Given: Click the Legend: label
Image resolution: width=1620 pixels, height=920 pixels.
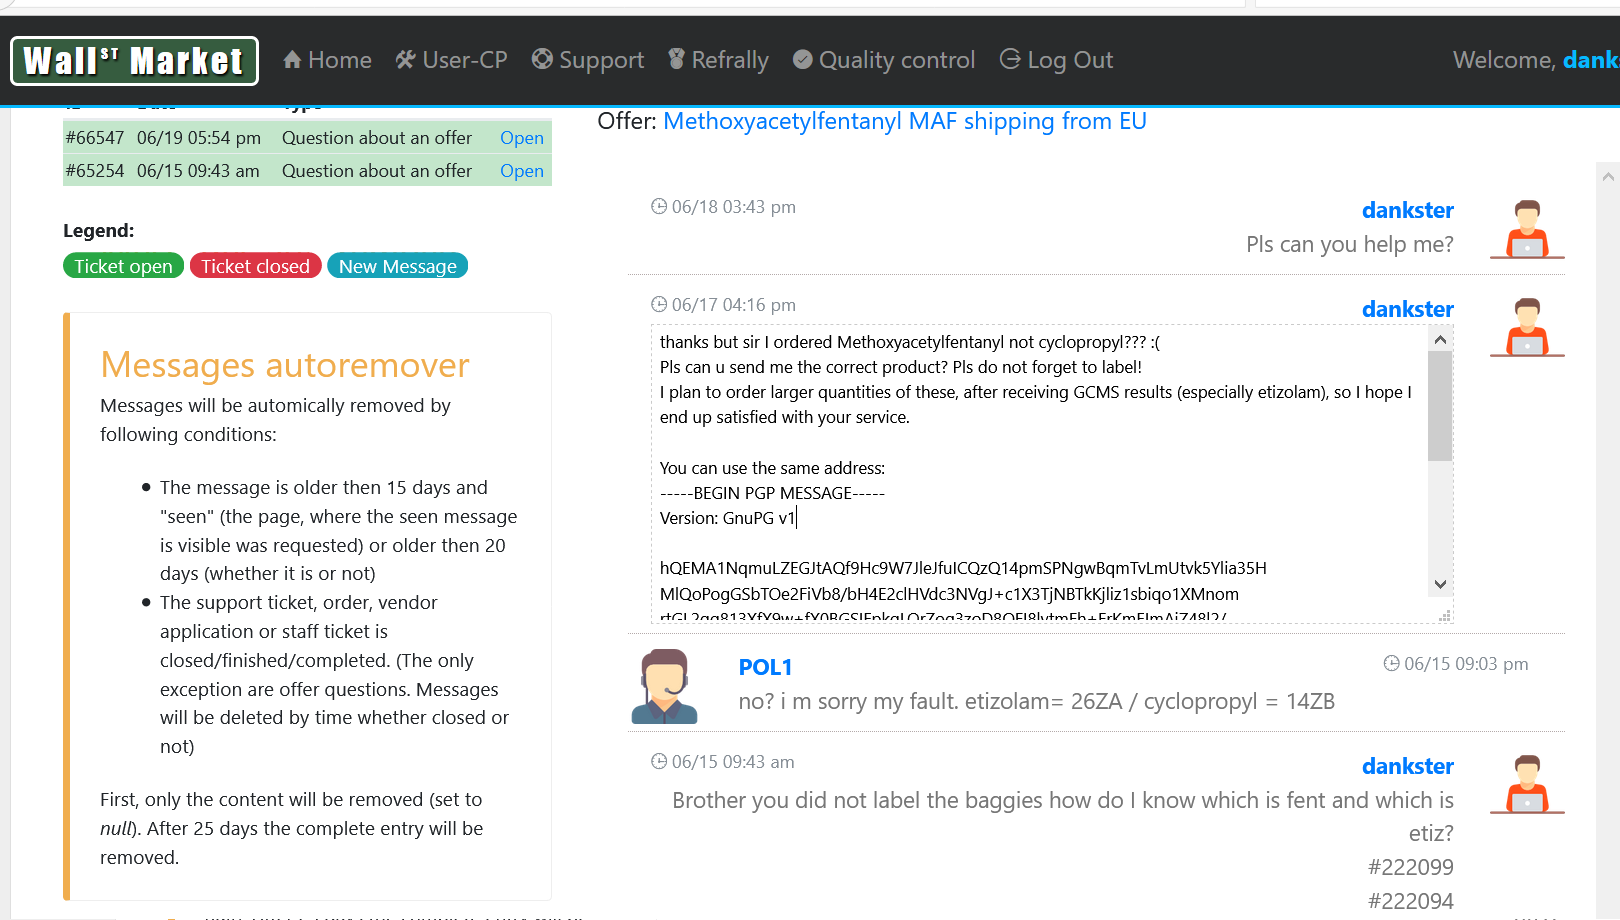Looking at the screenshot, I should coord(98,231).
